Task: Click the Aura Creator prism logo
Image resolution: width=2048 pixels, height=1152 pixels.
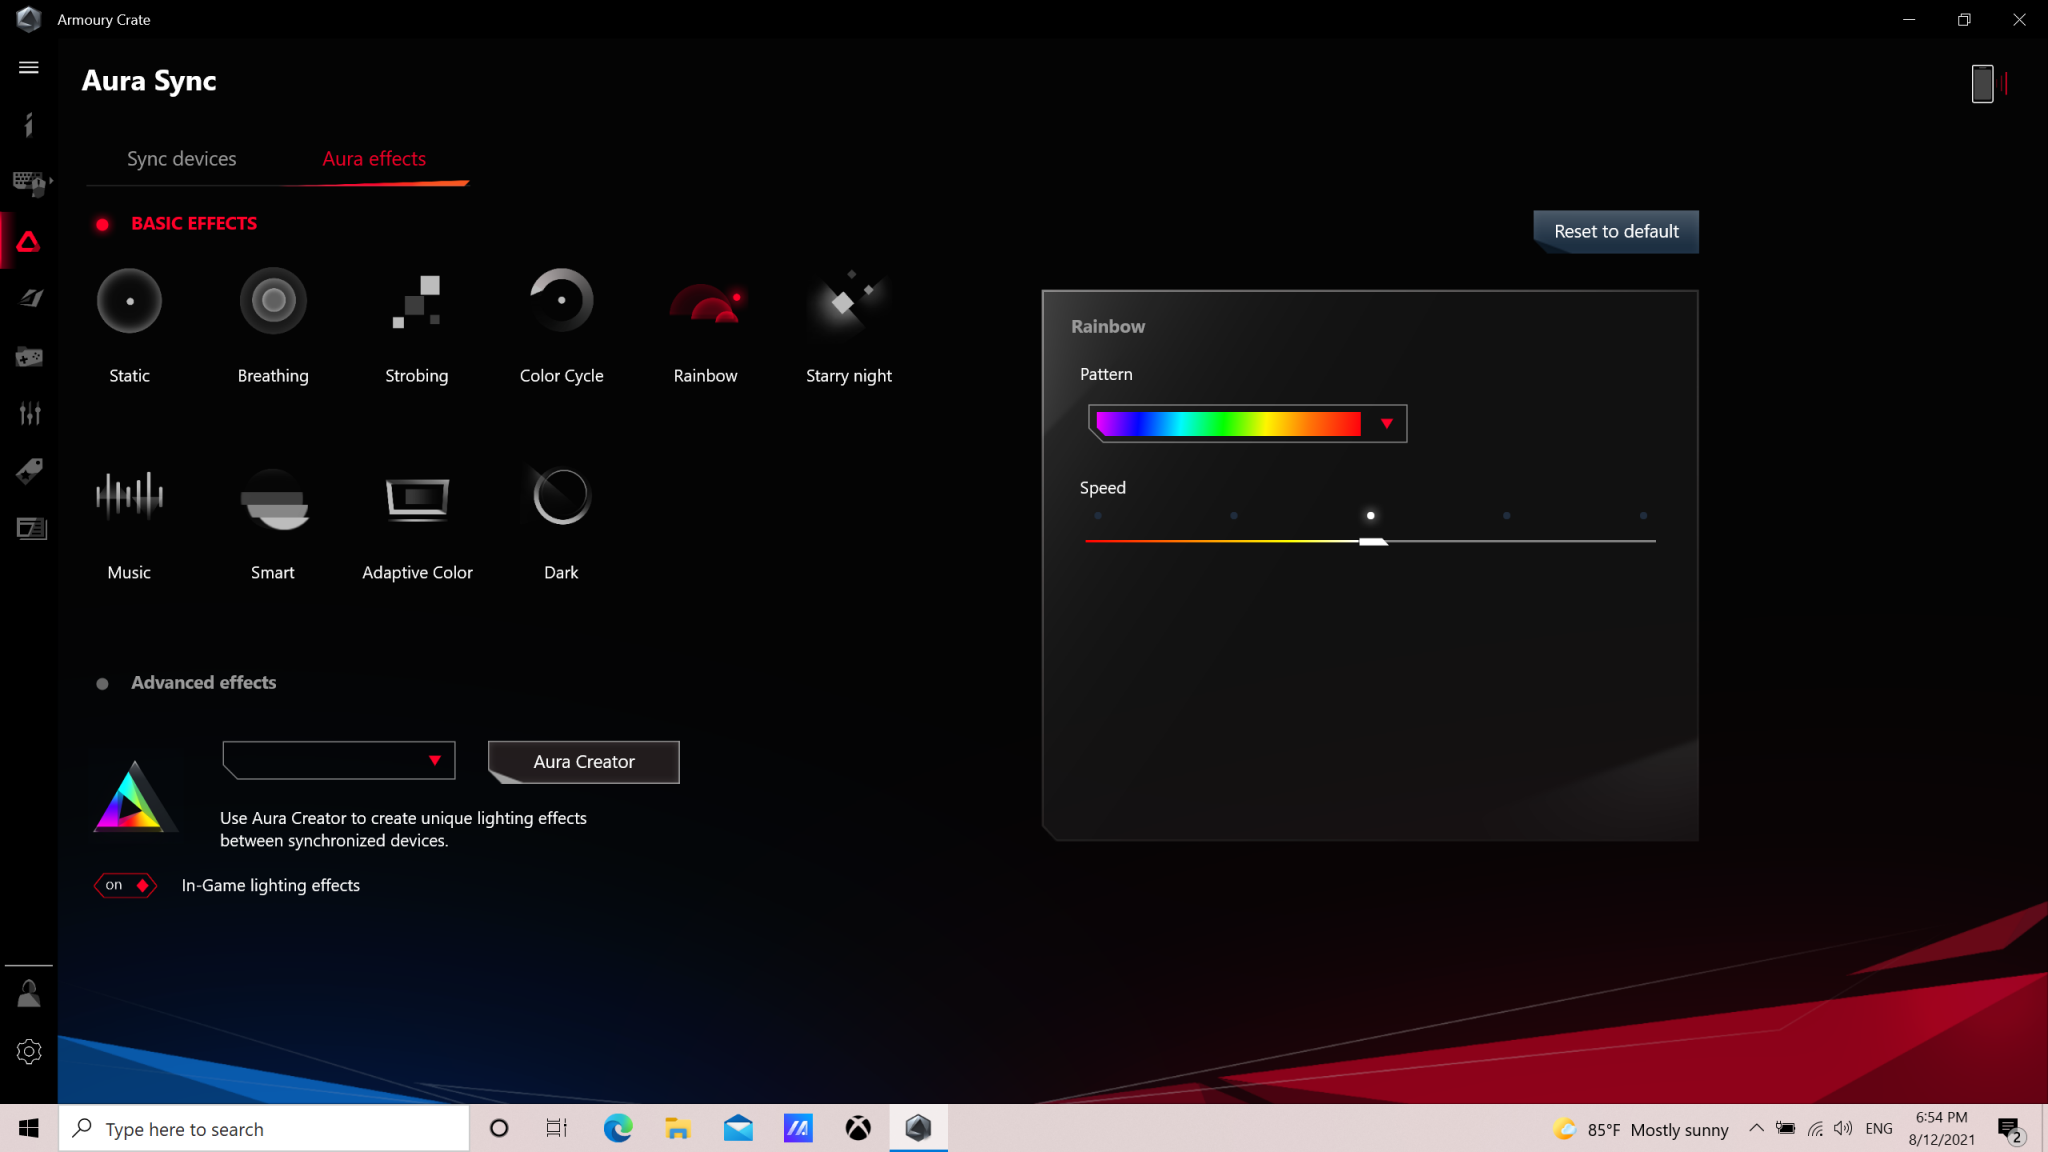Action: click(x=133, y=797)
